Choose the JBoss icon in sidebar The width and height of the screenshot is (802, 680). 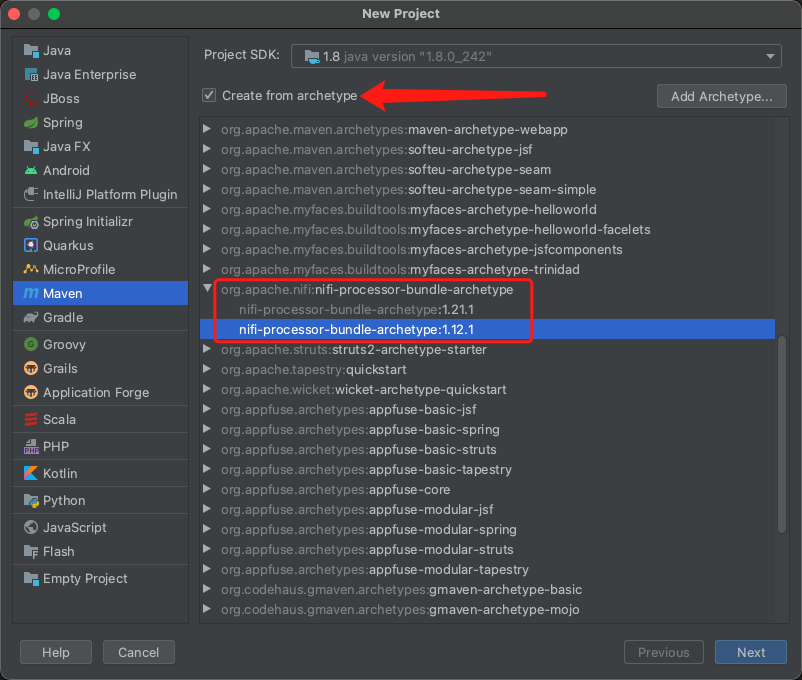[31, 98]
